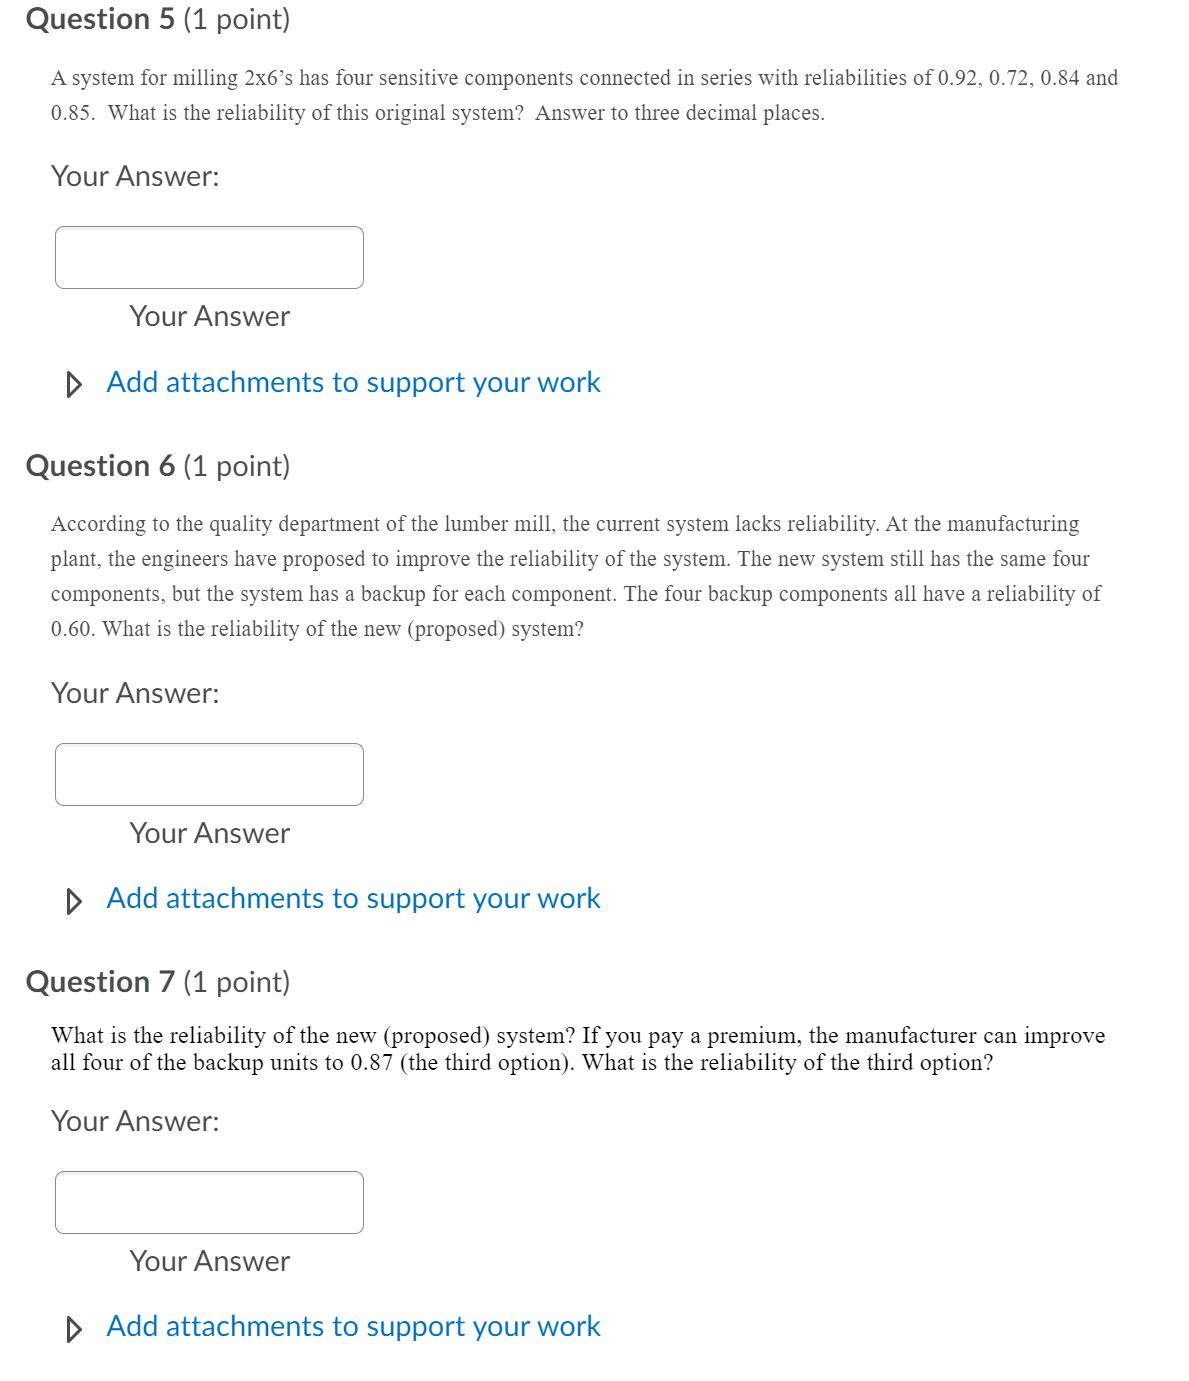
Task: Click the disclosure arrow icon beside Question 6 attachments
Action: coord(73,900)
